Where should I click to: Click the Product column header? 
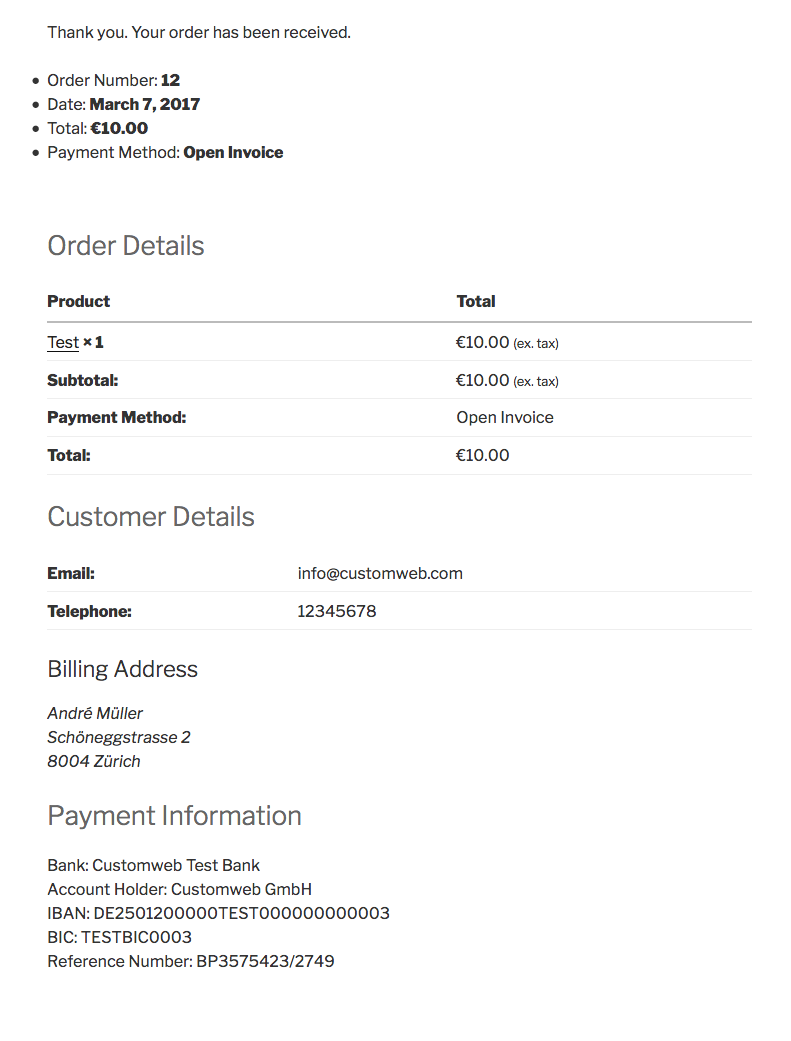tap(78, 301)
